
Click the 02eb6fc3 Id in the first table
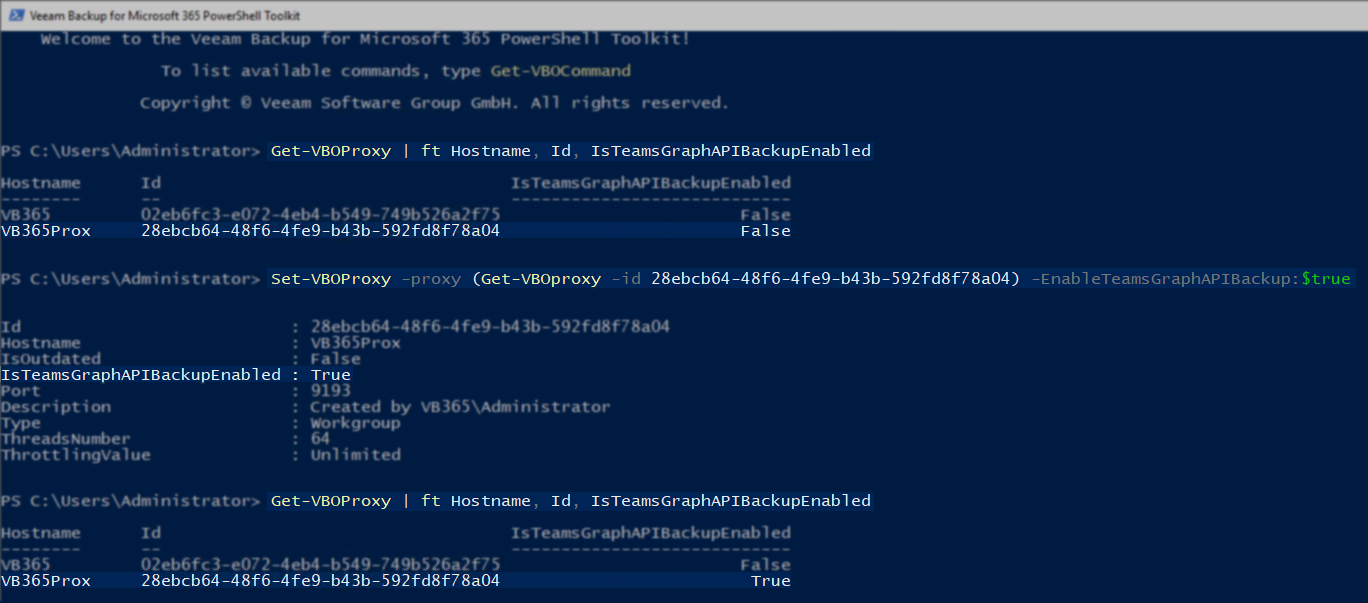[x=321, y=215]
